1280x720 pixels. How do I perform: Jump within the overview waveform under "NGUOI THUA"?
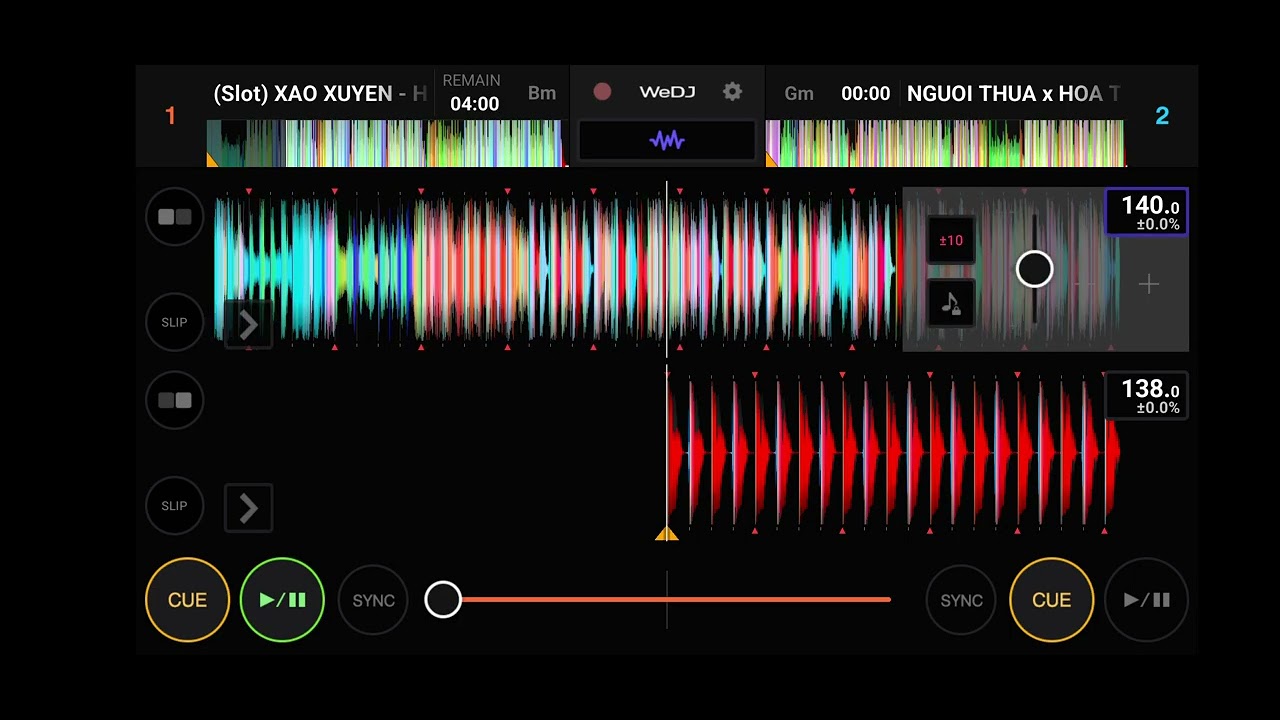point(945,143)
